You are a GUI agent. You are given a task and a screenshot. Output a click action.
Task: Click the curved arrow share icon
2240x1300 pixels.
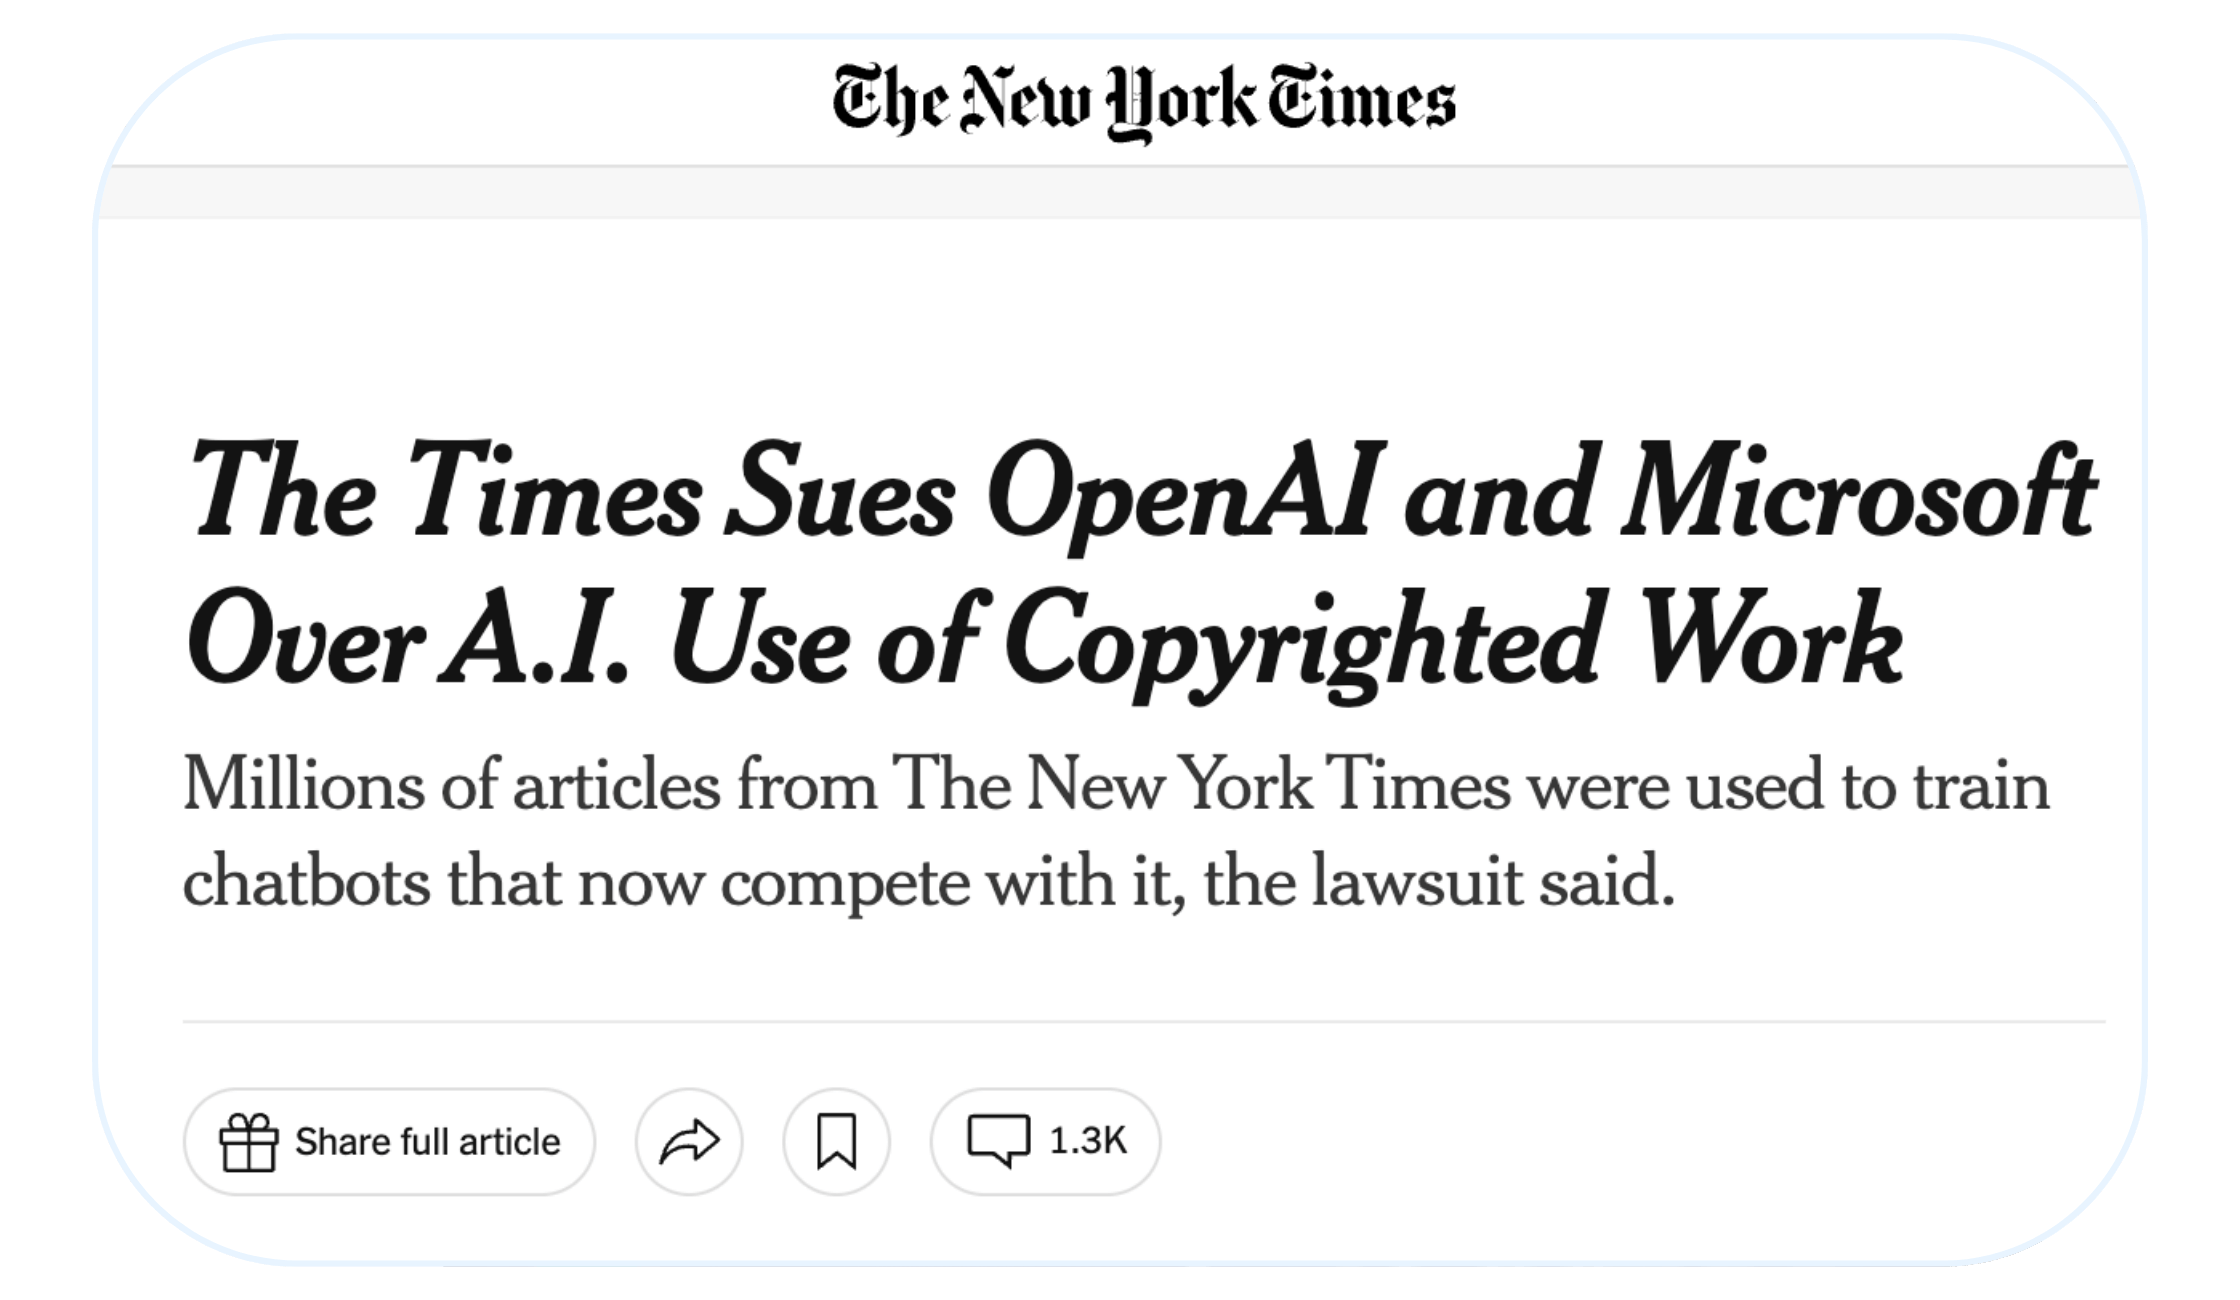click(x=689, y=1142)
